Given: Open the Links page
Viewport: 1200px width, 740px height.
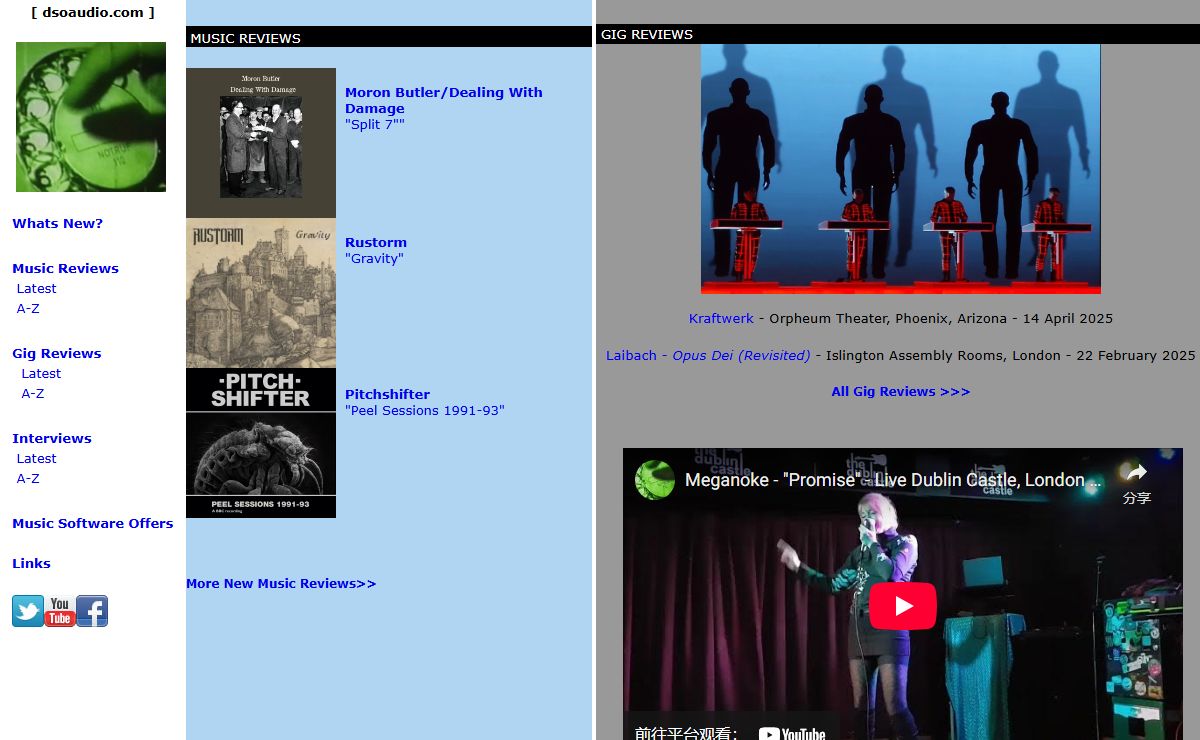Looking at the screenshot, I should point(31,563).
